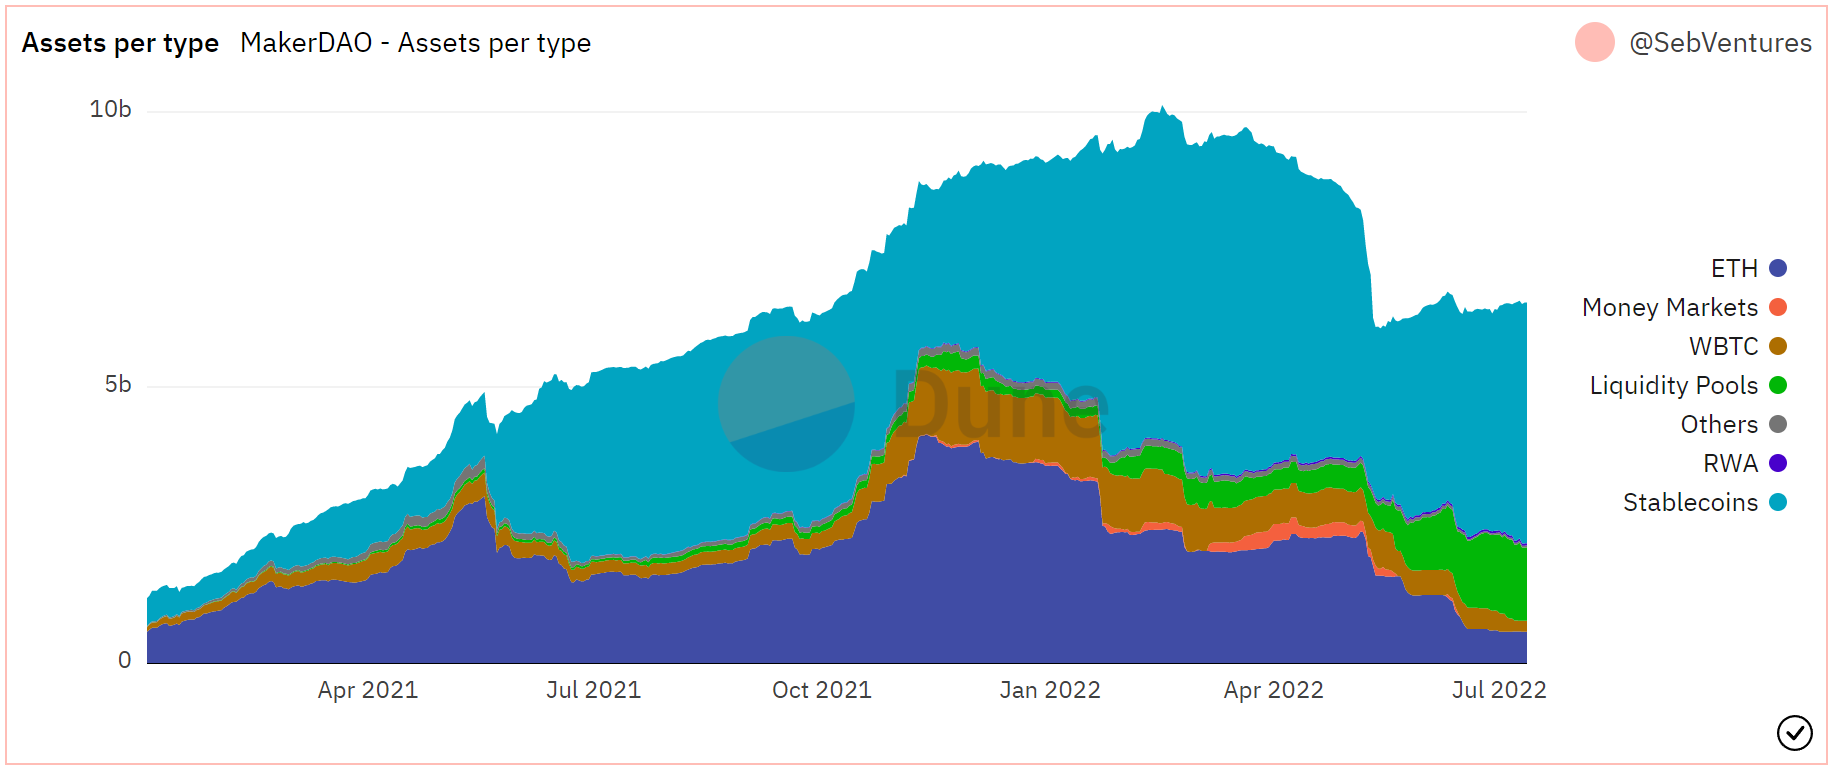
Task: Click the MakerDAO - Assets per type subtitle
Action: [x=415, y=43]
